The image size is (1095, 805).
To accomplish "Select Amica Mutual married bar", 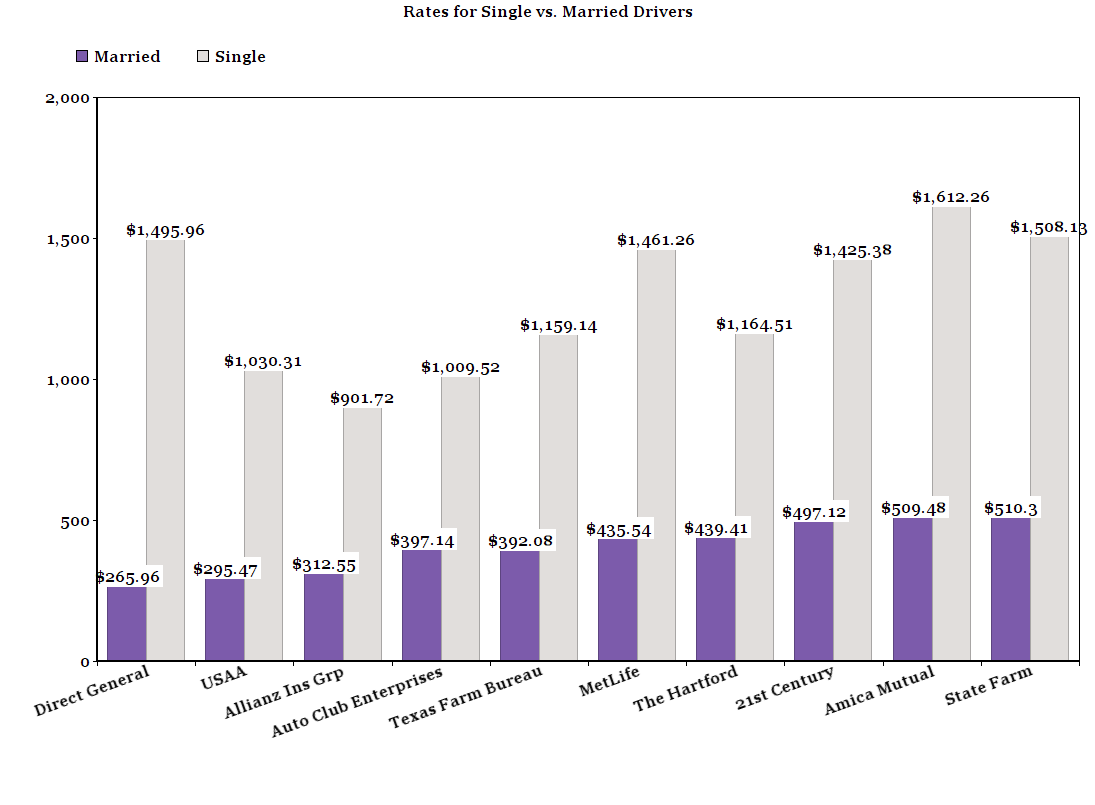I will (913, 589).
